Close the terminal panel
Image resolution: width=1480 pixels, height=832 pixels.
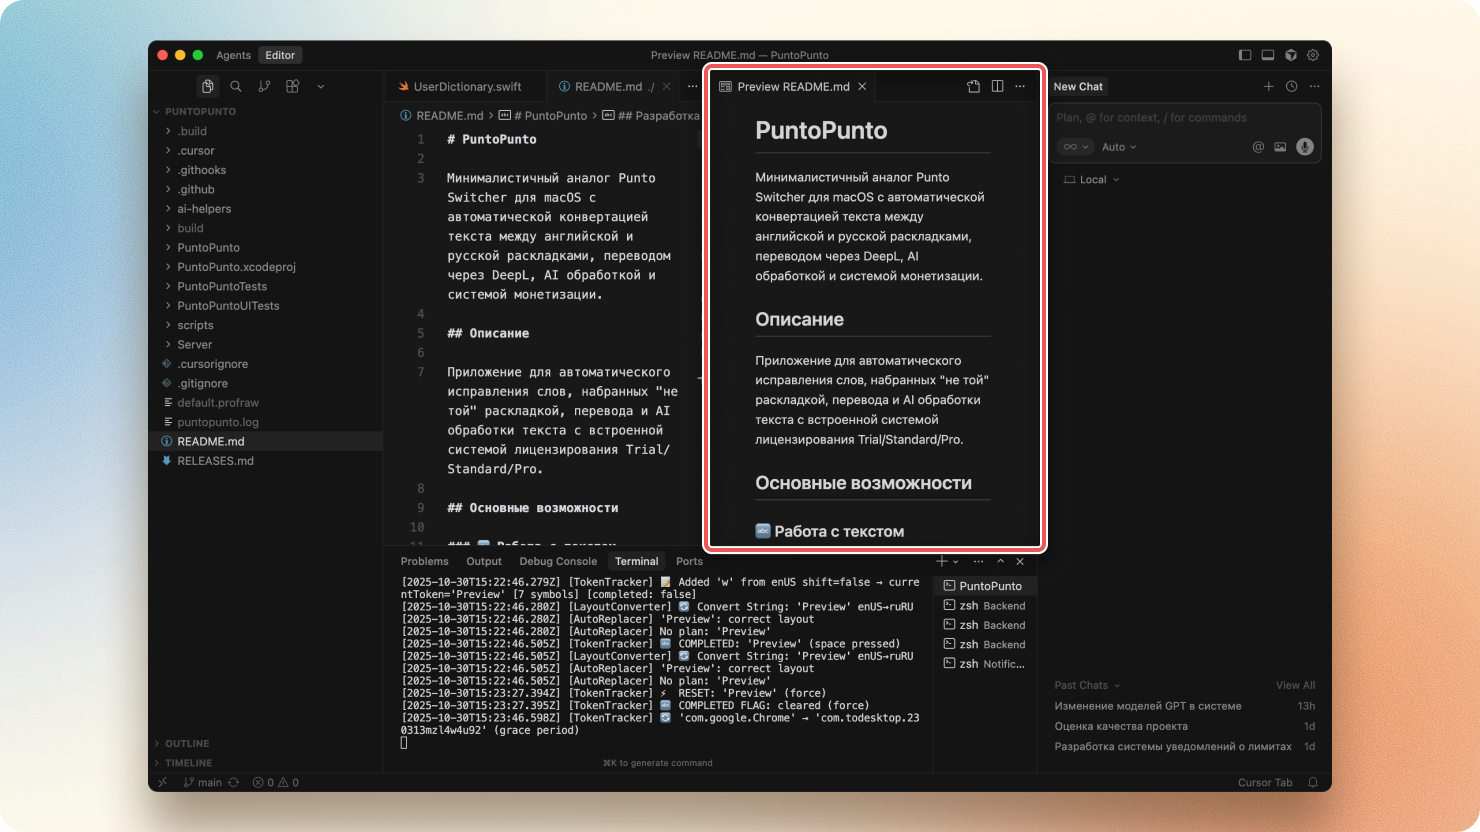1020,562
